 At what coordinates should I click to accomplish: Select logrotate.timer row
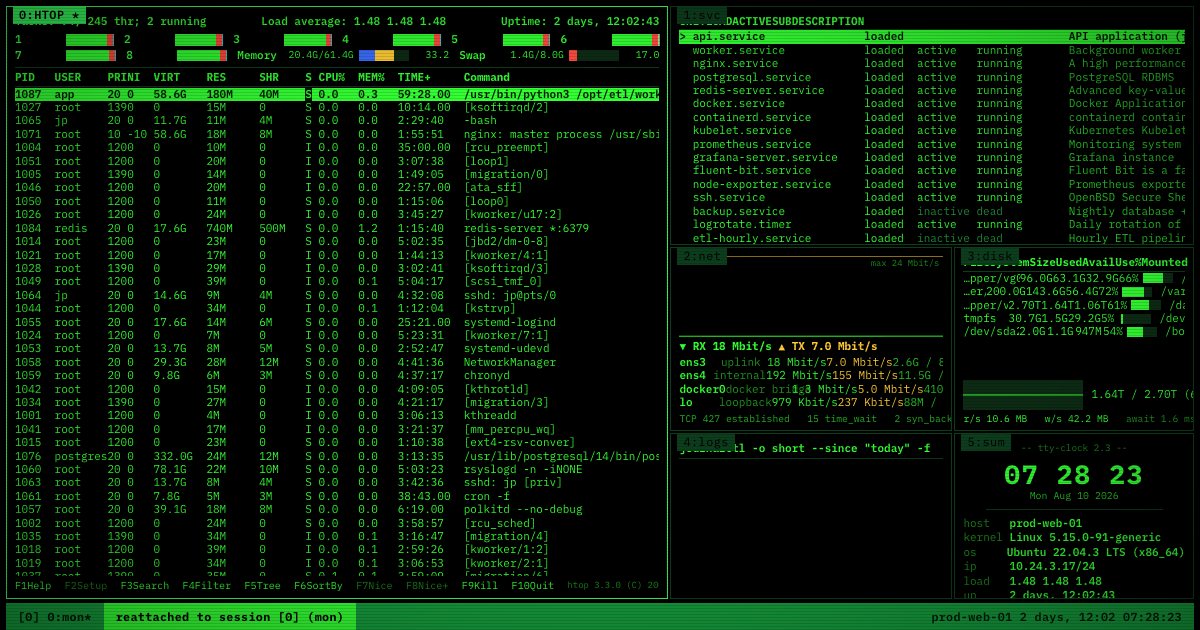tap(933, 224)
